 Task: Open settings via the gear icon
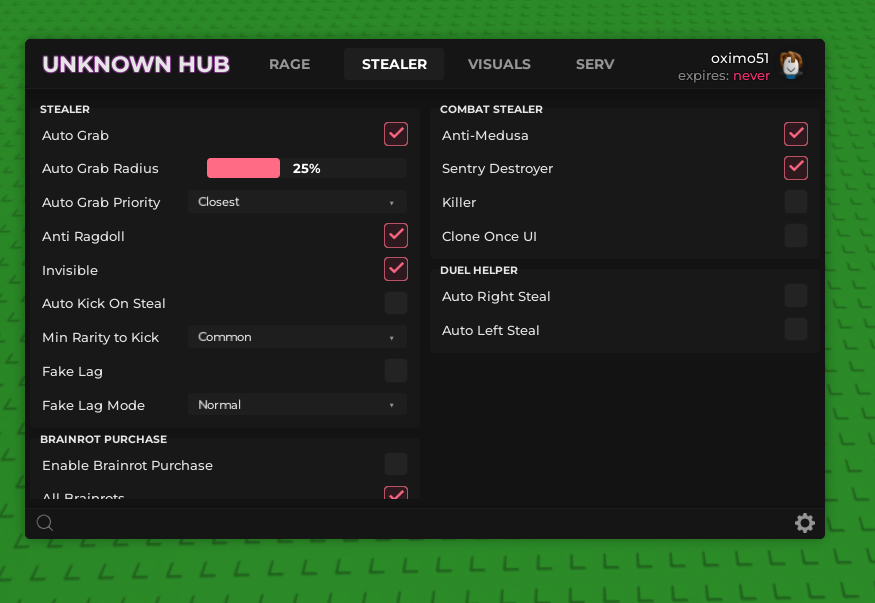804,523
